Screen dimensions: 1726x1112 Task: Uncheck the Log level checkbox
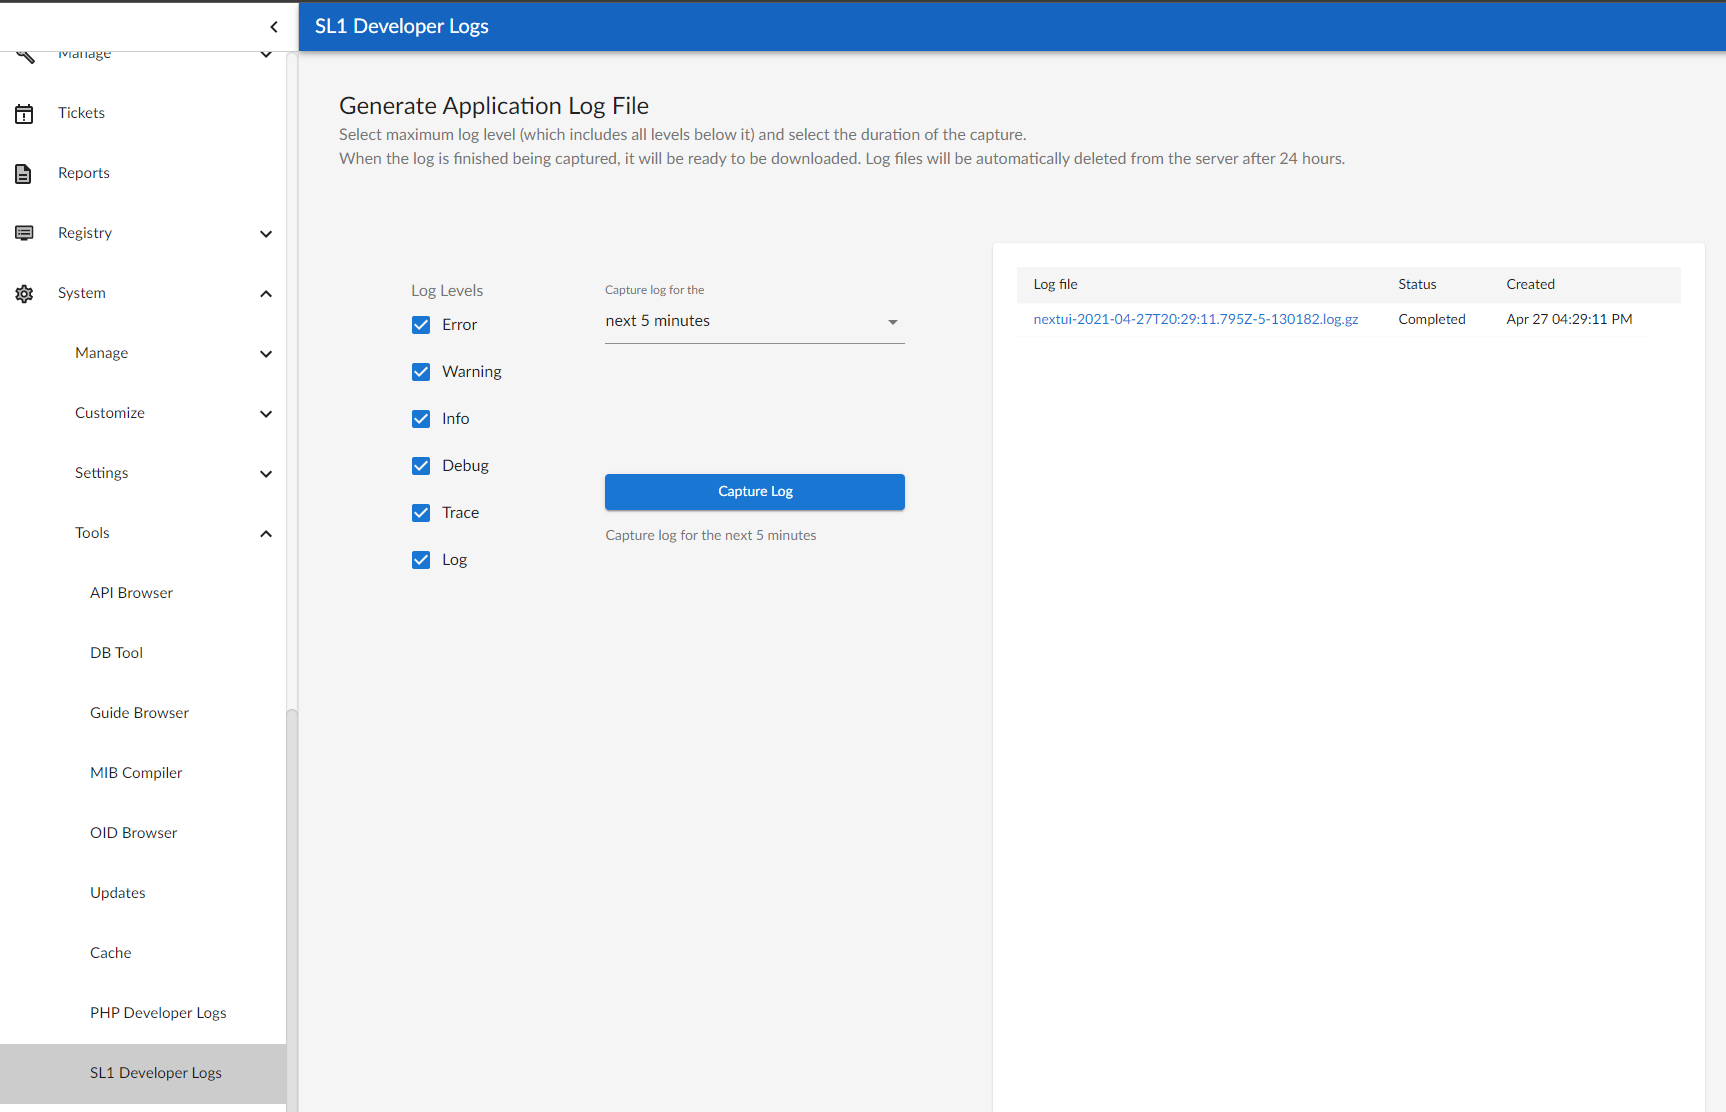421,560
